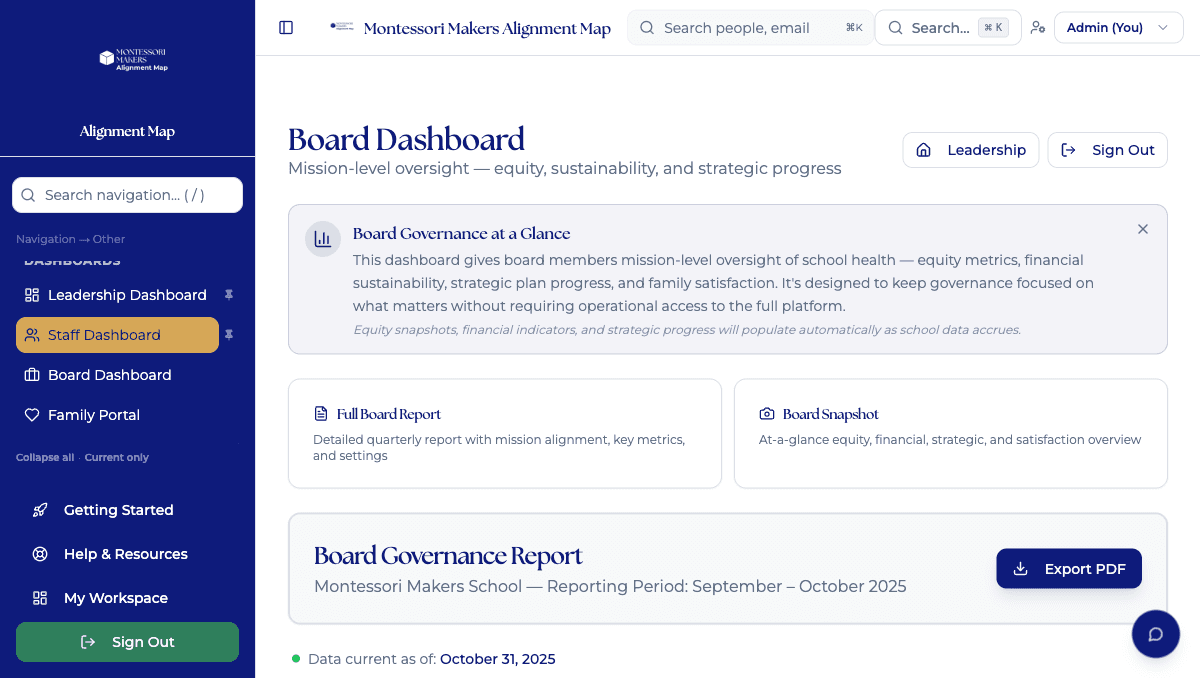Click Sign Out in the page header
The width and height of the screenshot is (1200, 678).
1107,149
